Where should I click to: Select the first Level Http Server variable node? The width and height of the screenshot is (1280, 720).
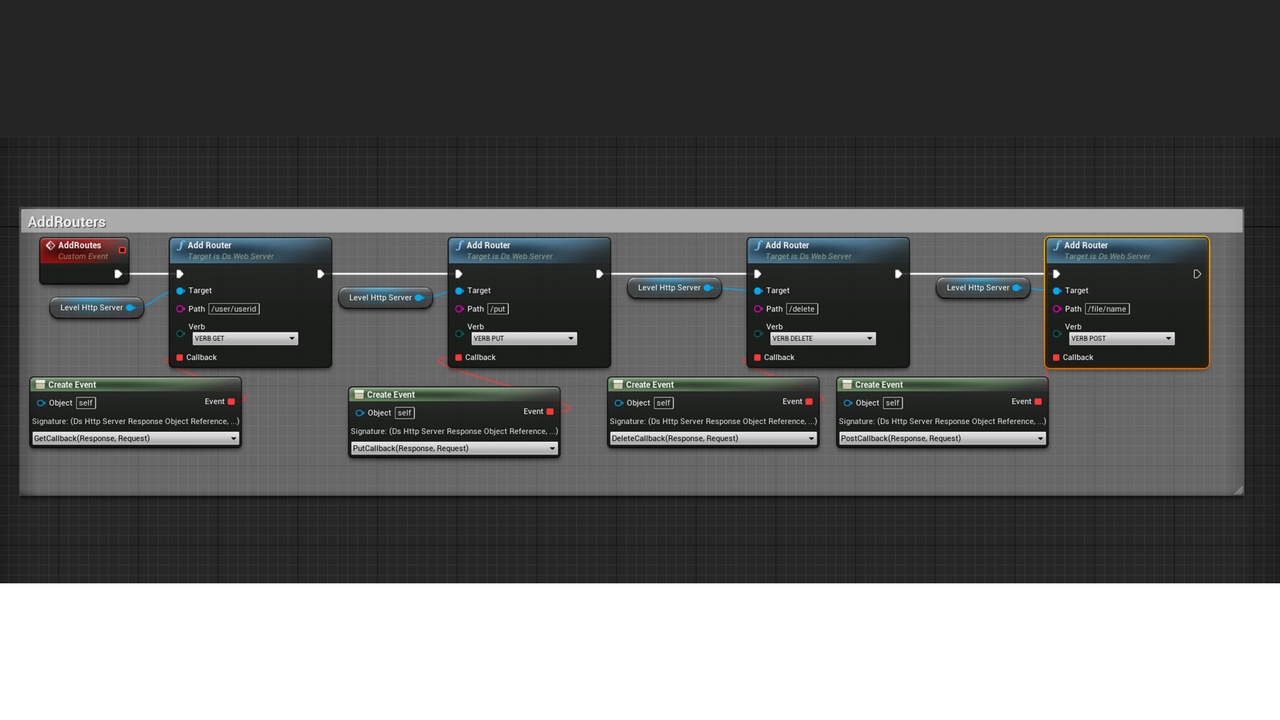click(x=91, y=308)
